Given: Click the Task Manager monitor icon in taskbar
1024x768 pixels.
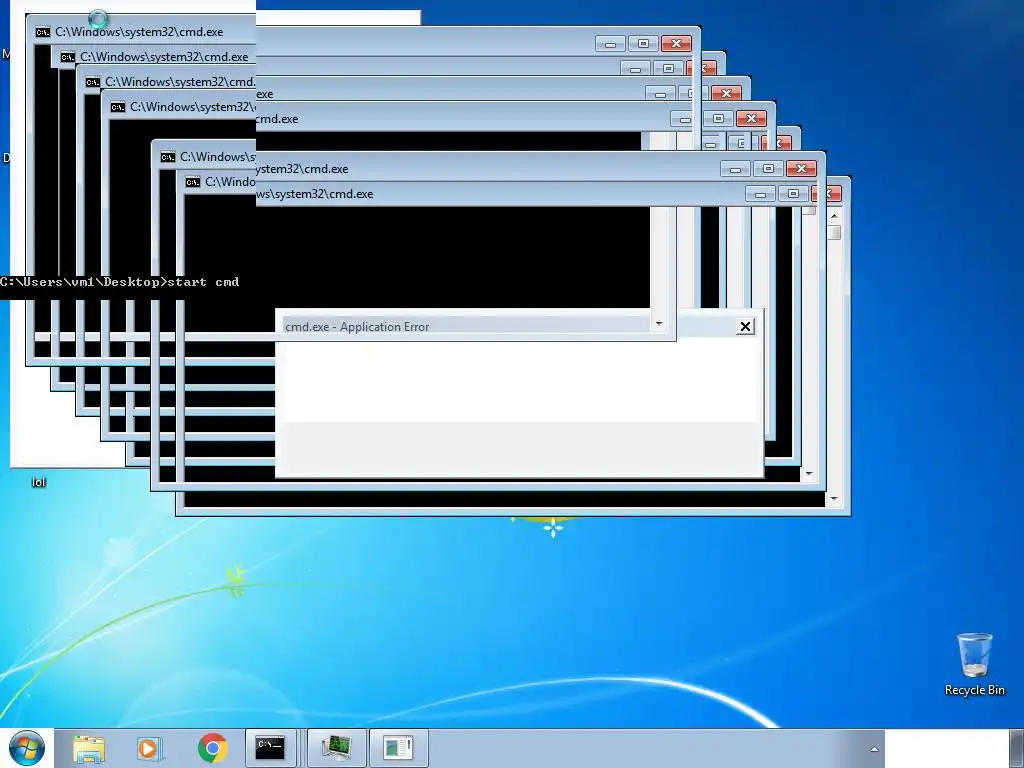Looking at the screenshot, I should coord(336,748).
